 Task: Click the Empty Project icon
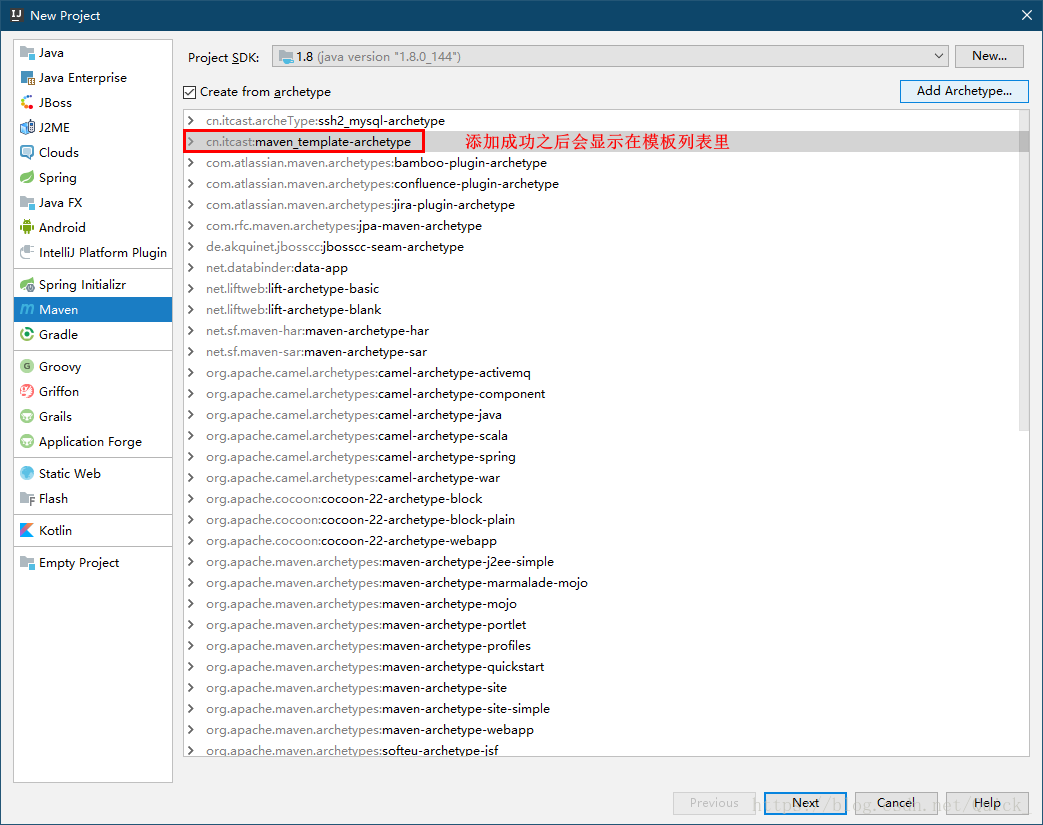27,563
